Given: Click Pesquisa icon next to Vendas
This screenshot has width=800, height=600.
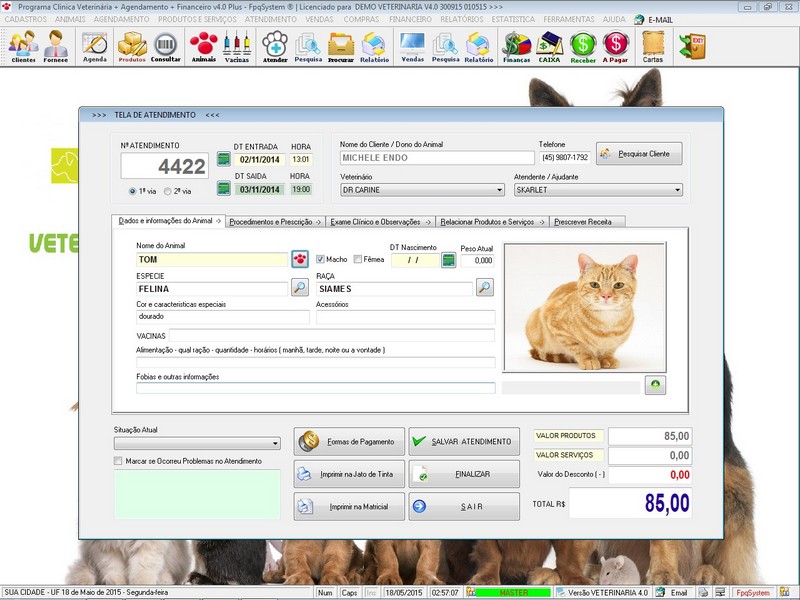Looking at the screenshot, I should coord(445,46).
